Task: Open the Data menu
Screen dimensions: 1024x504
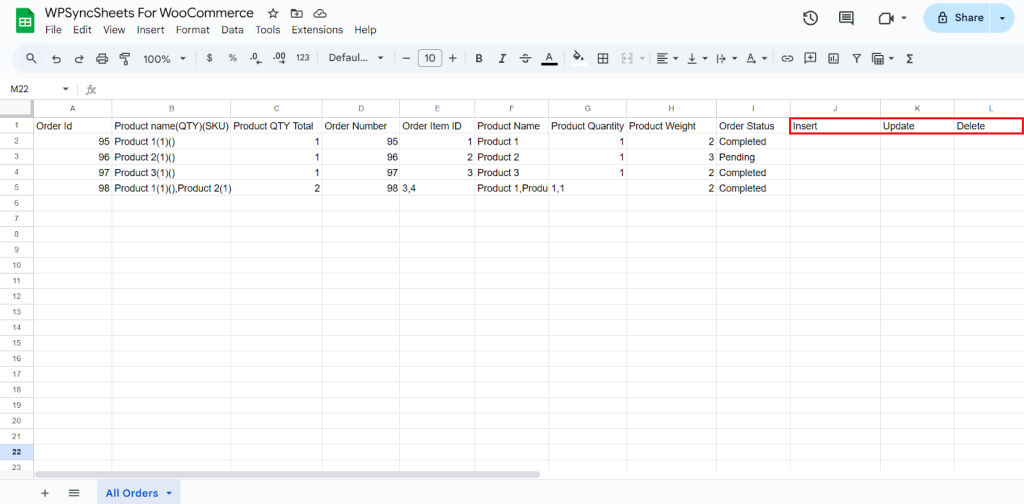Action: click(232, 29)
